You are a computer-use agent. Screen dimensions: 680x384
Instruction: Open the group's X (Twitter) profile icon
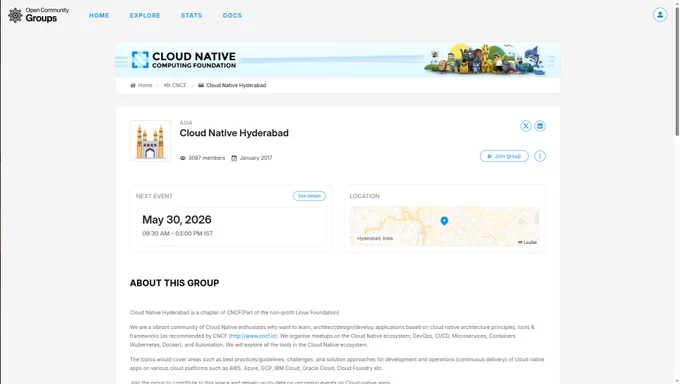(x=526, y=126)
